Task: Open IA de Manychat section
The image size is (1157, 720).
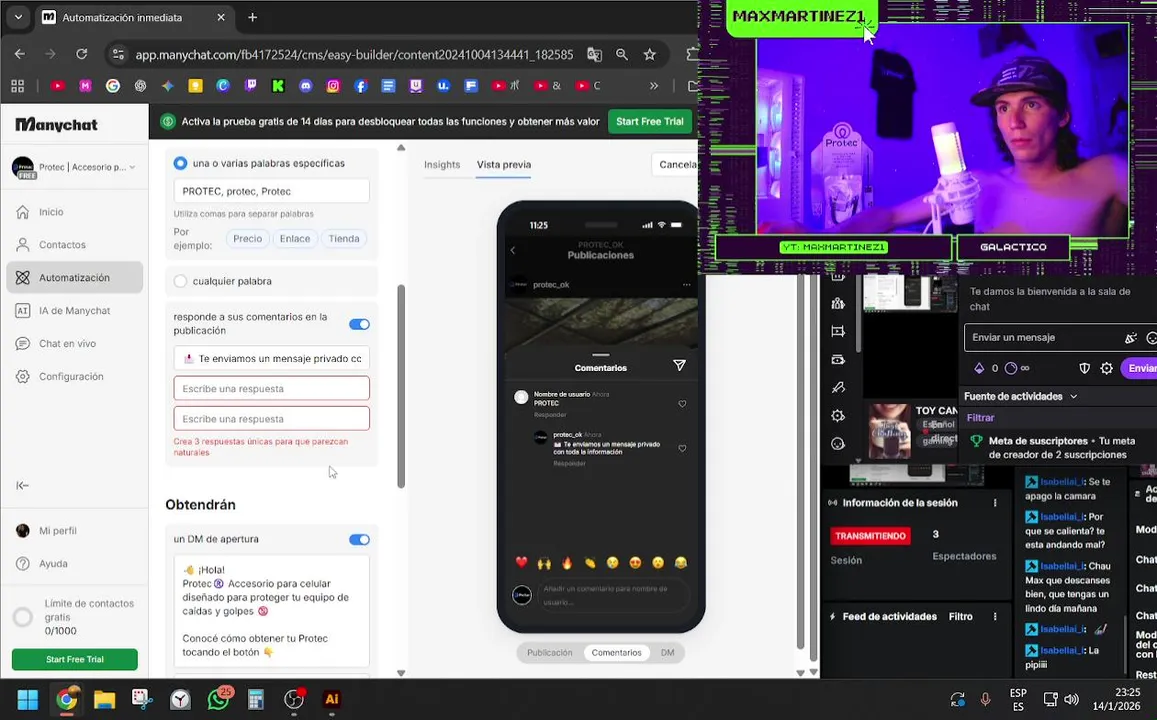Action: (x=75, y=311)
